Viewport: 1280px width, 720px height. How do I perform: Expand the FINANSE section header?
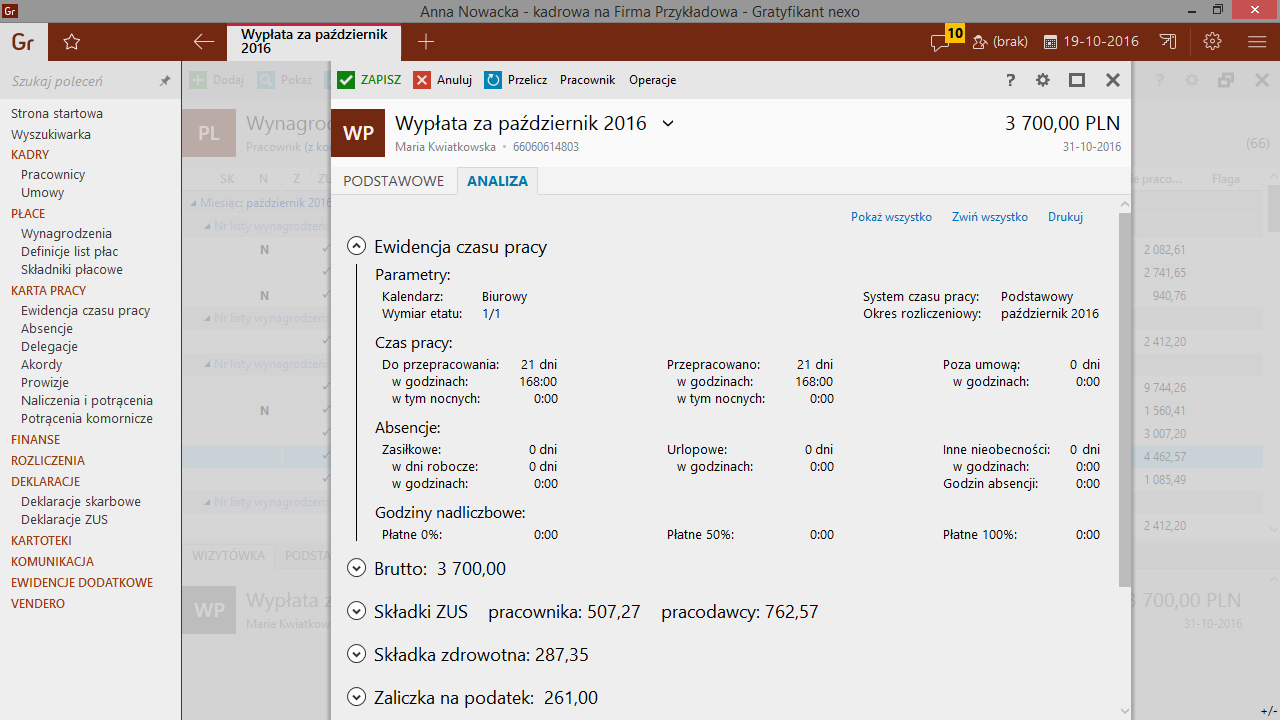[x=36, y=439]
